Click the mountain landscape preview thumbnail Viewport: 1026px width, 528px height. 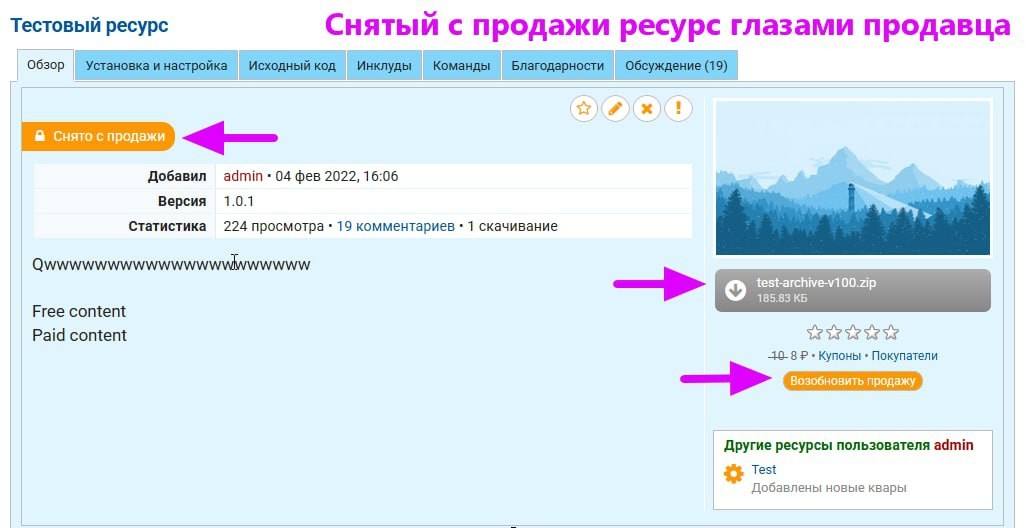click(853, 178)
